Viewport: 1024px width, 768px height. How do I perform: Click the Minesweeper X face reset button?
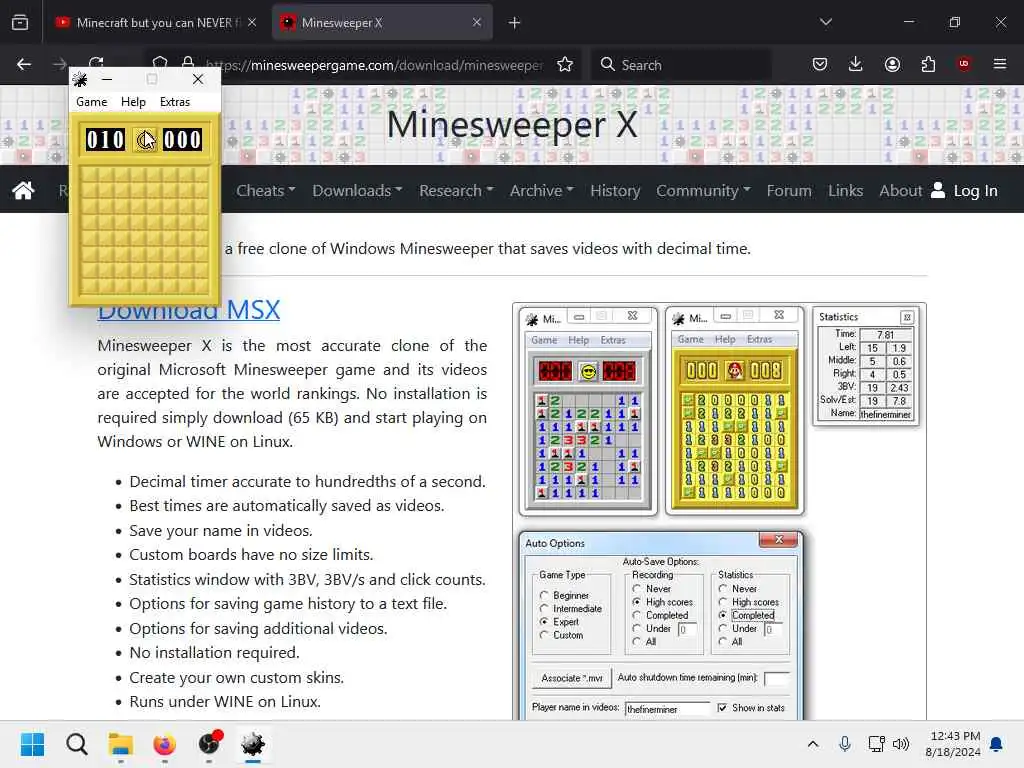[145, 140]
